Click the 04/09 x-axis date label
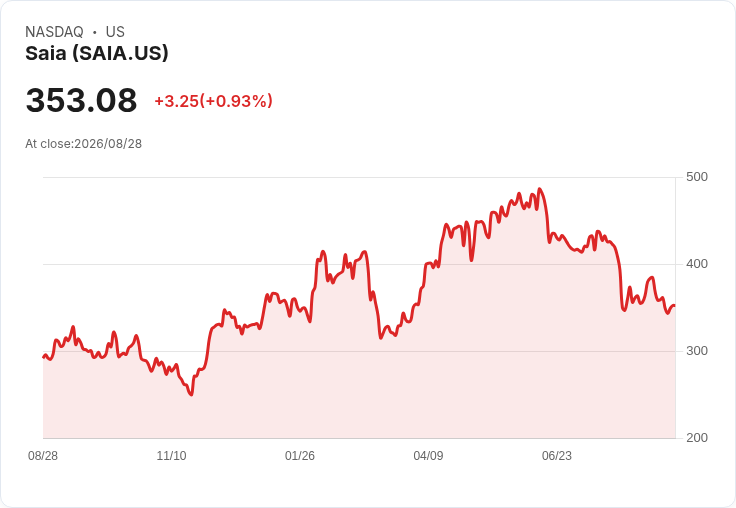 [x=428, y=455]
